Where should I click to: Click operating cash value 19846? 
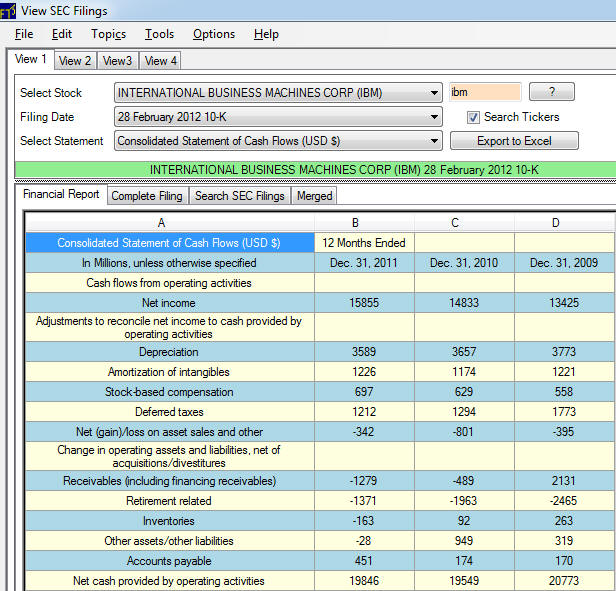pos(364,581)
